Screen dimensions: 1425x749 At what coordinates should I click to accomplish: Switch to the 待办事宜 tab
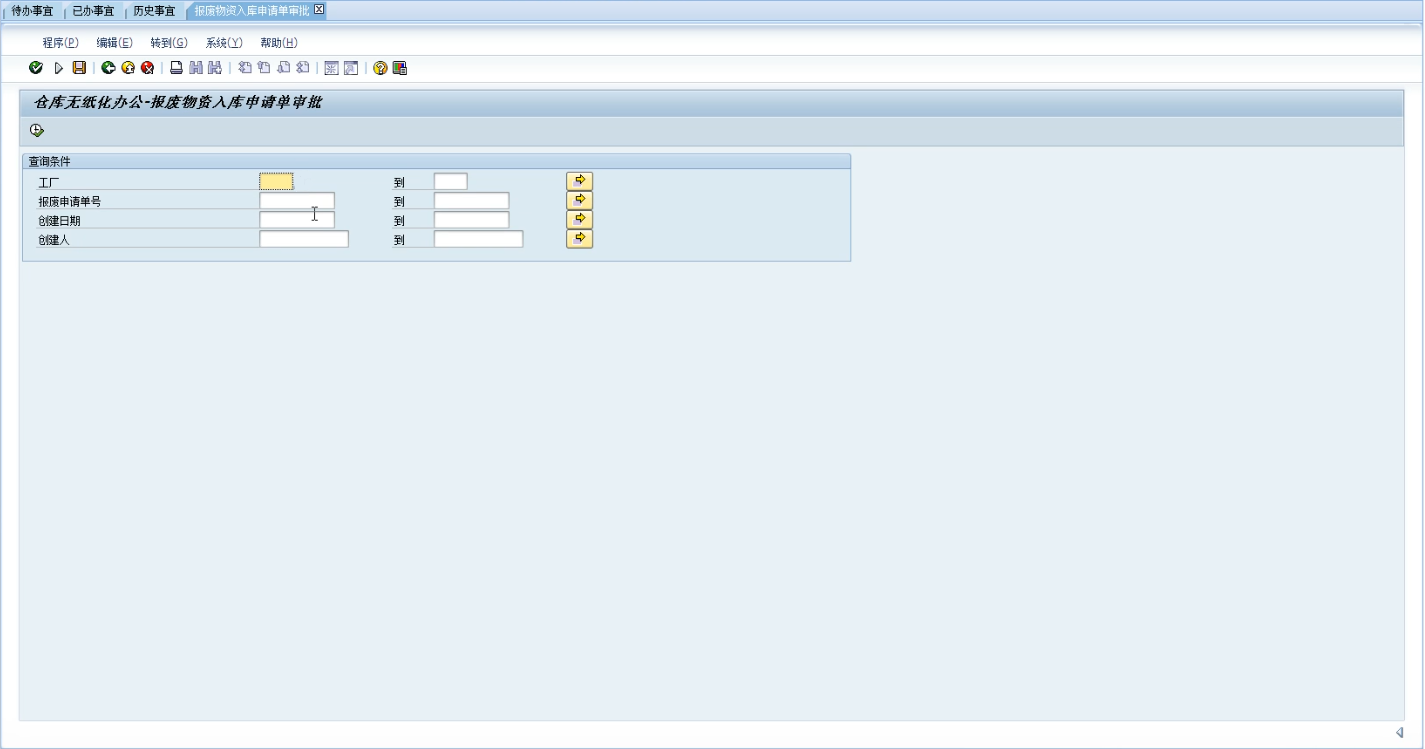(x=32, y=11)
